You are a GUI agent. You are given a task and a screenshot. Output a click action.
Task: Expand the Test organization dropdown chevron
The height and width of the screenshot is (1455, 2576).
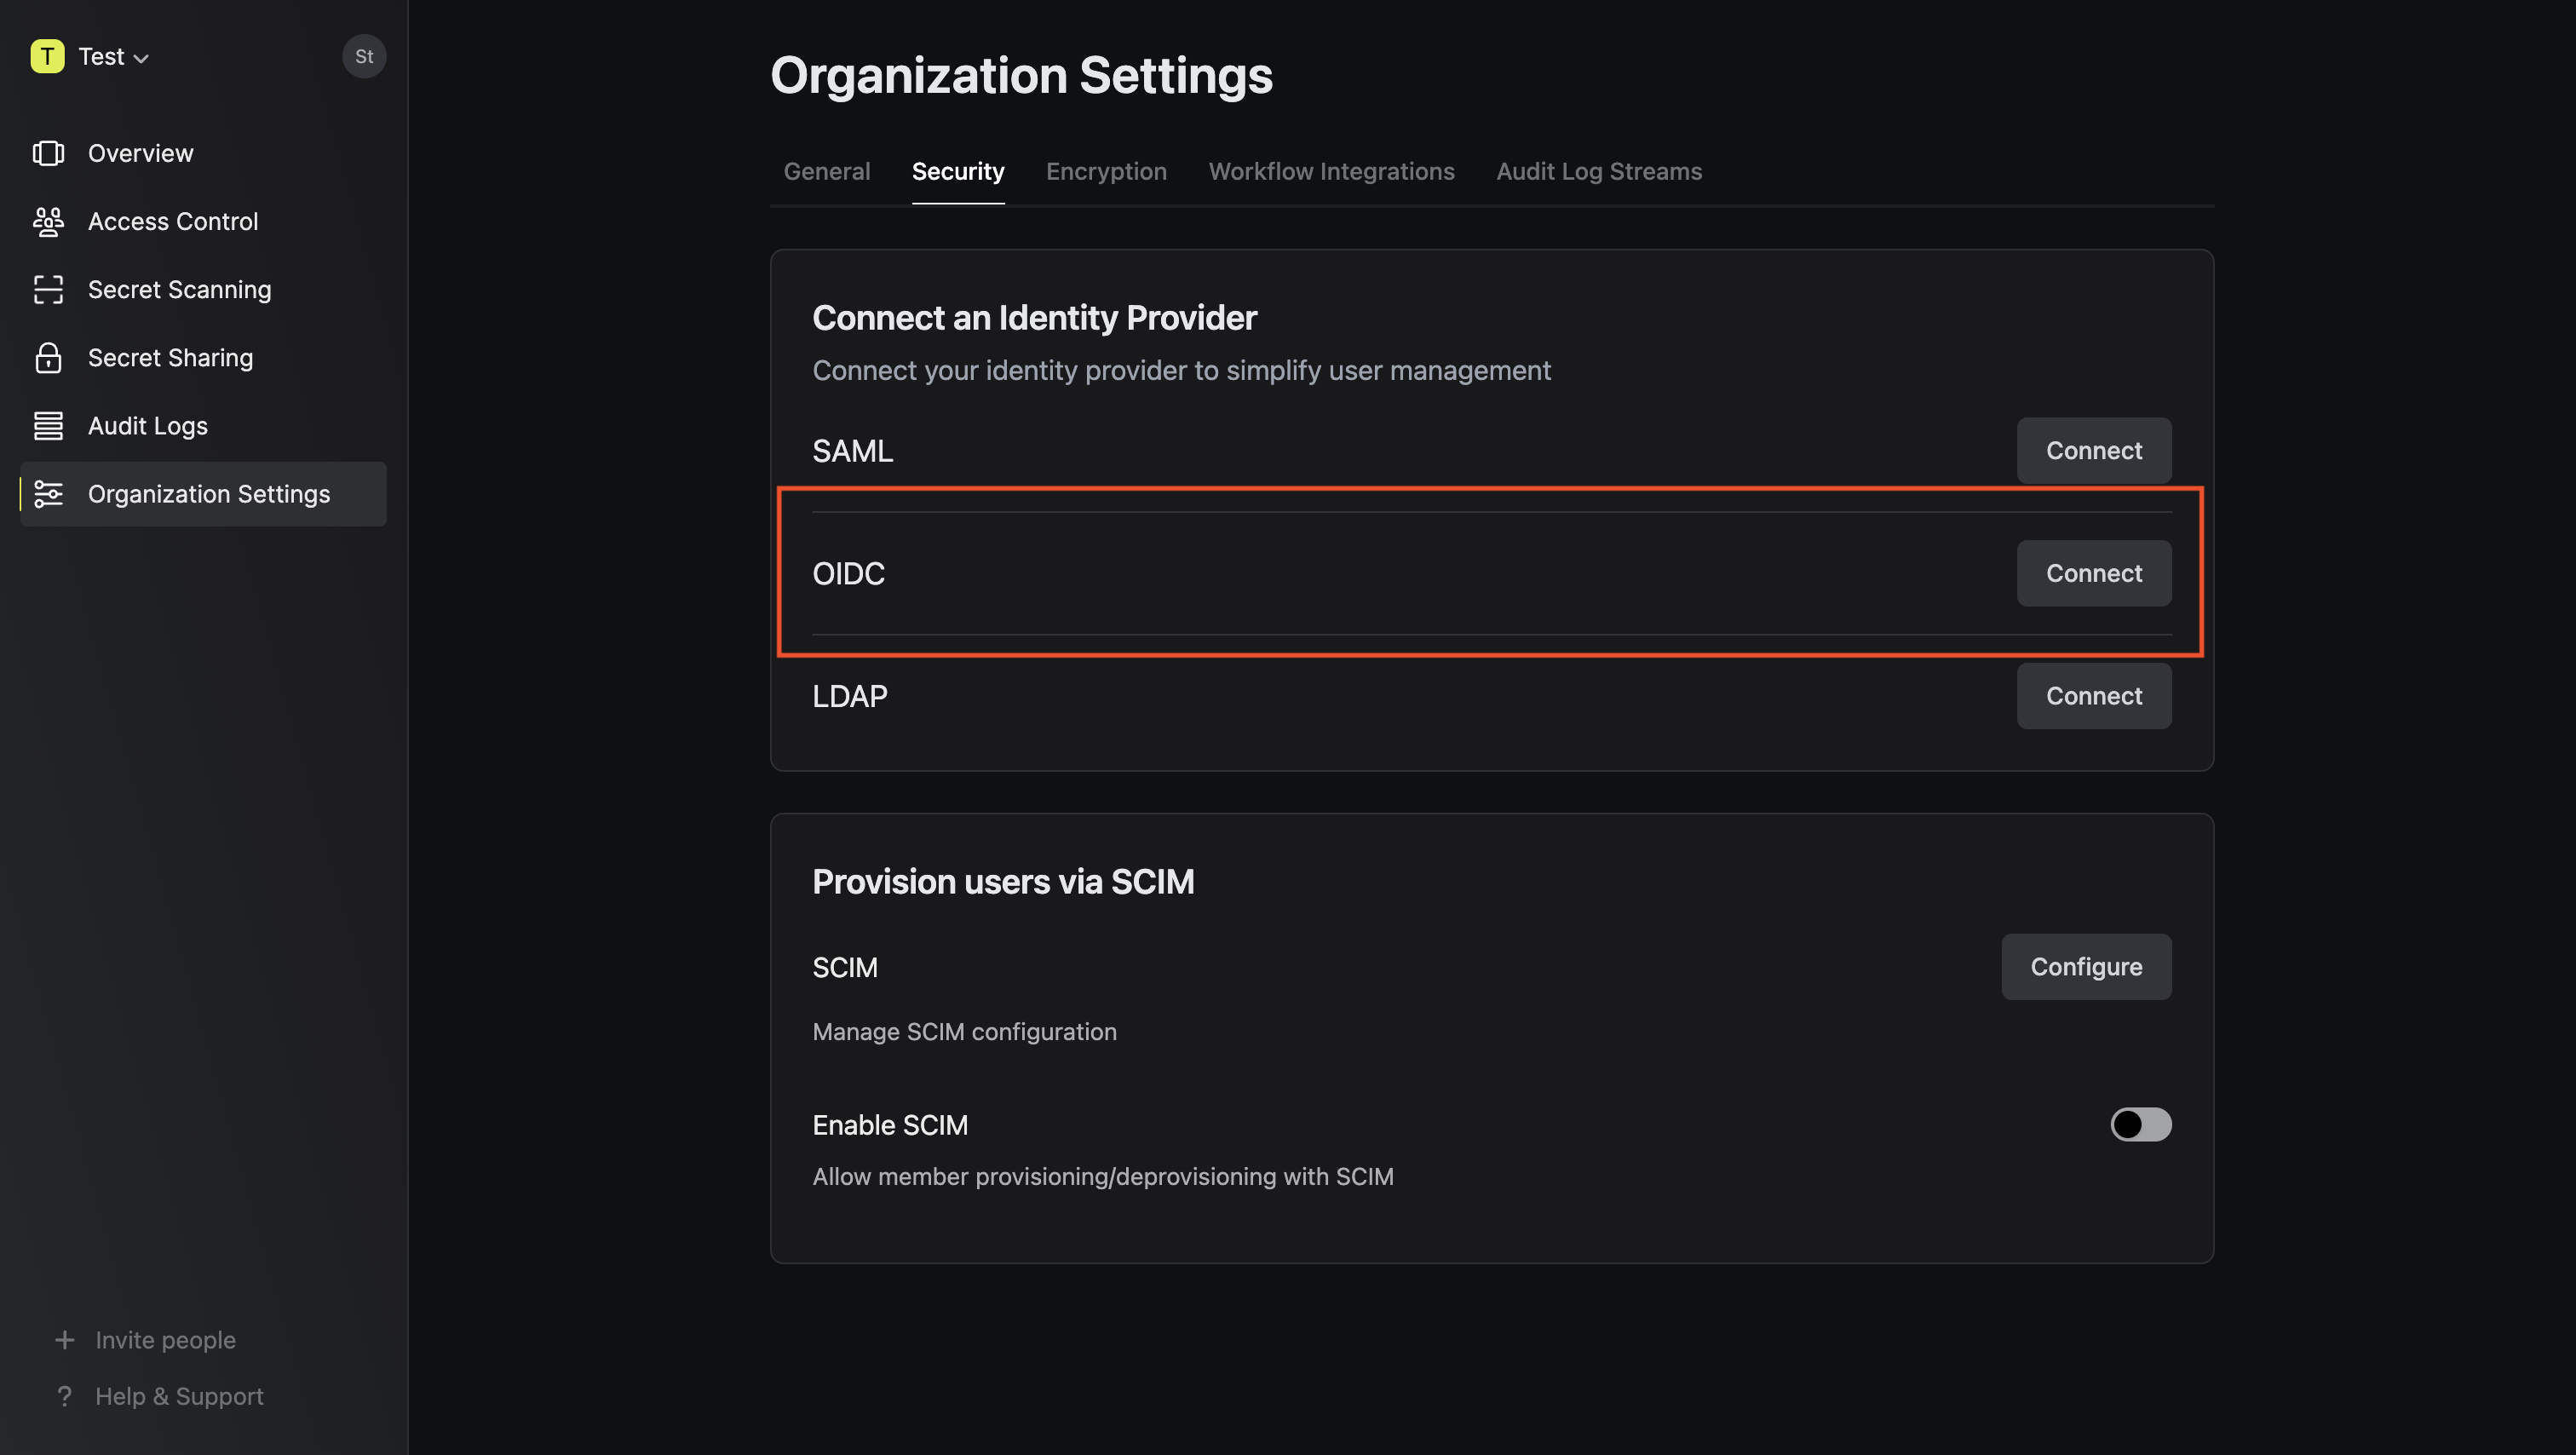pos(141,58)
